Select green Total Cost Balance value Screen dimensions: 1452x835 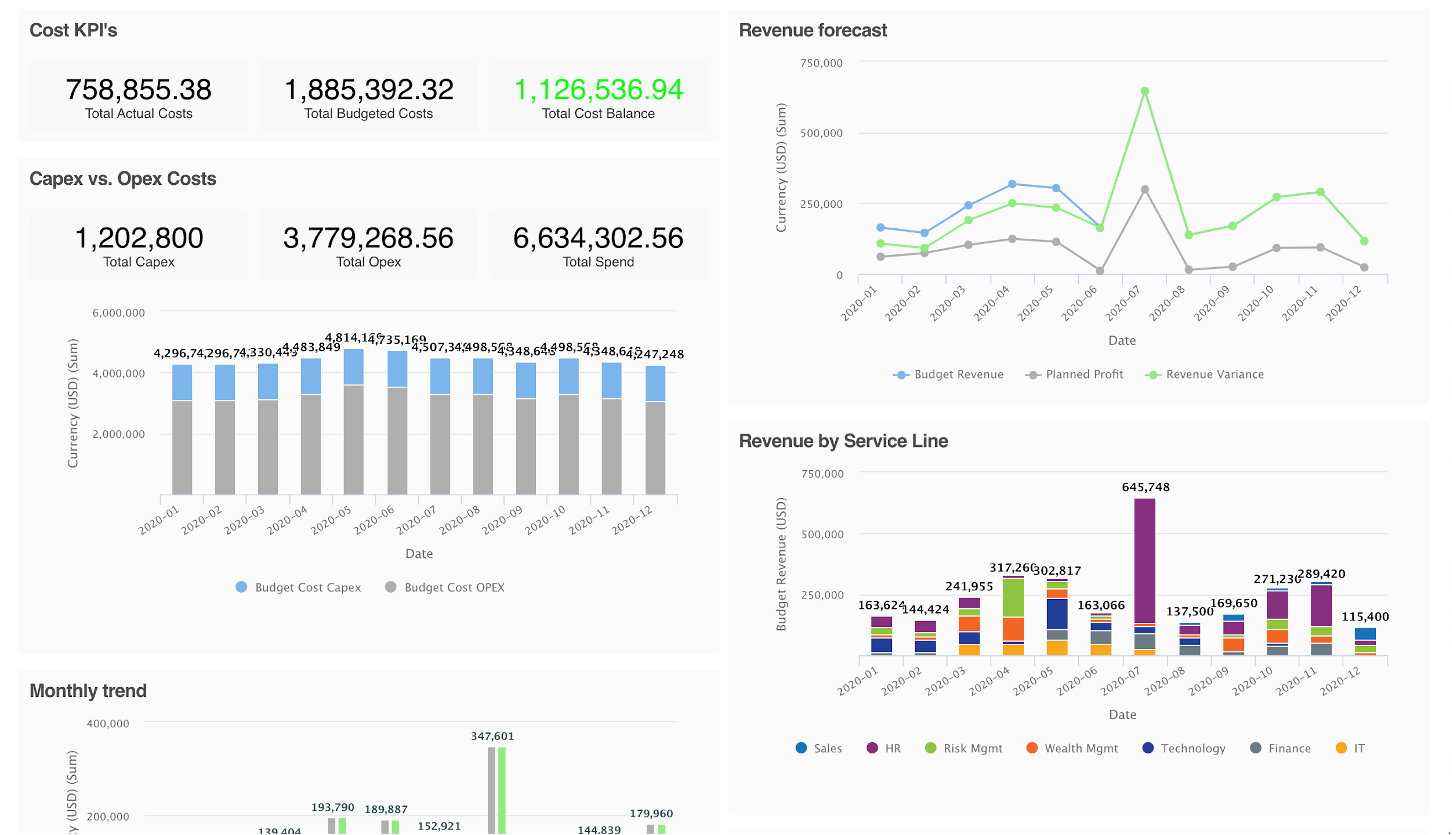tap(599, 90)
